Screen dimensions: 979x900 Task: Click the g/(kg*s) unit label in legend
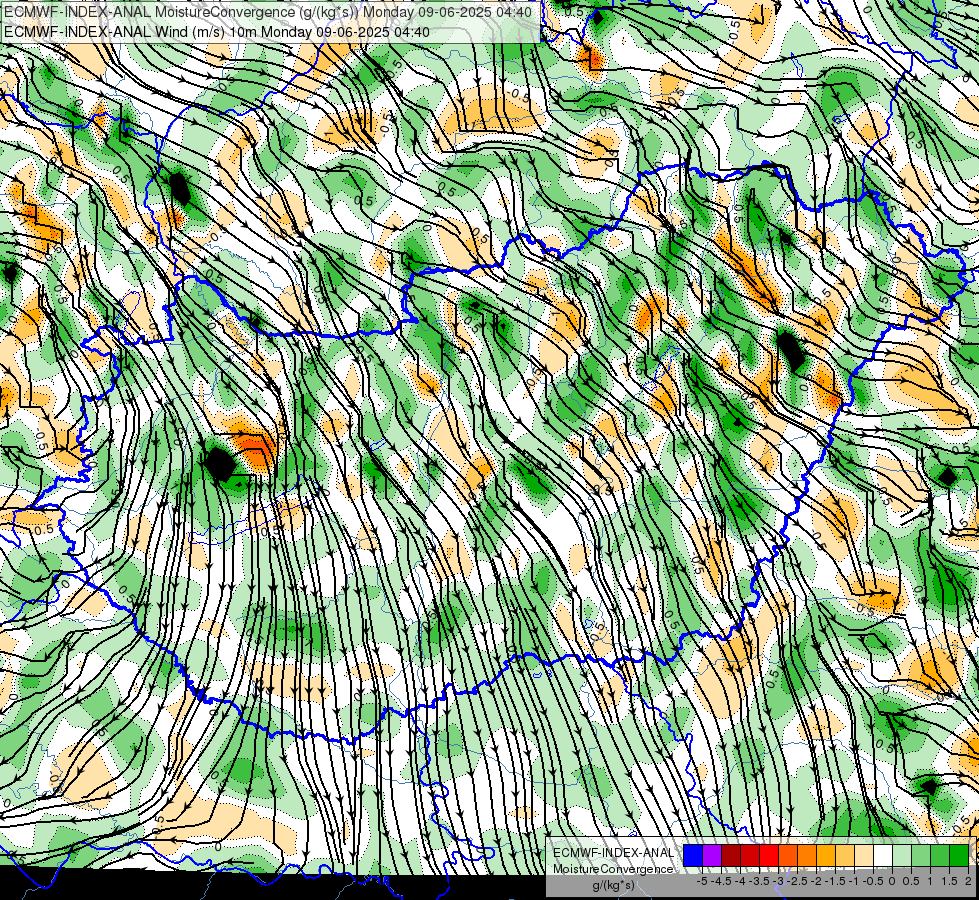[614, 885]
